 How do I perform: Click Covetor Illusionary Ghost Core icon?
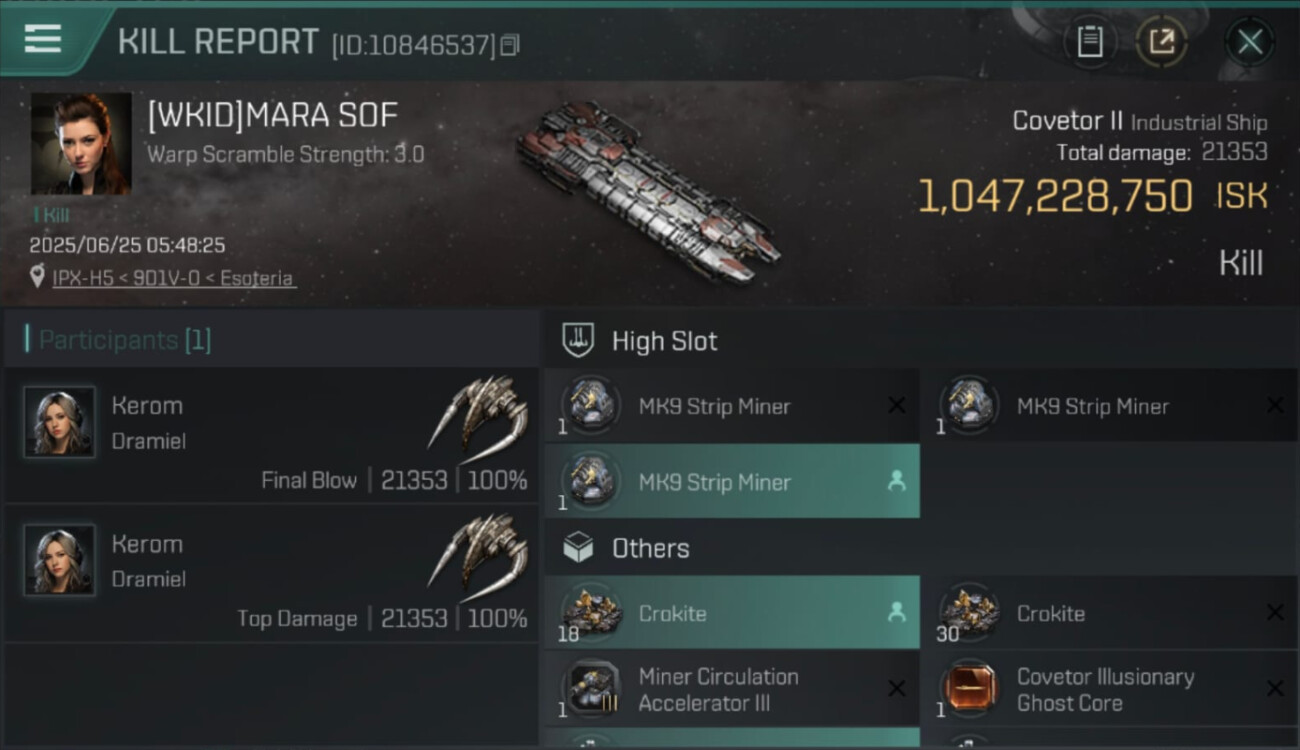969,689
